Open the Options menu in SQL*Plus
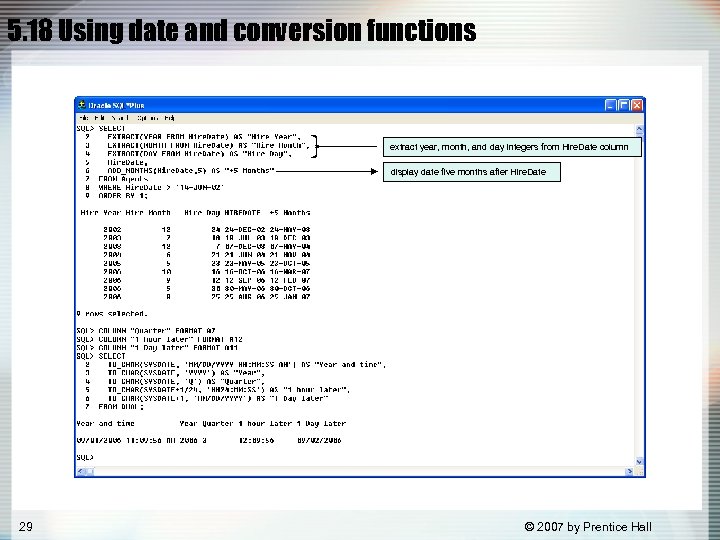 (148, 118)
